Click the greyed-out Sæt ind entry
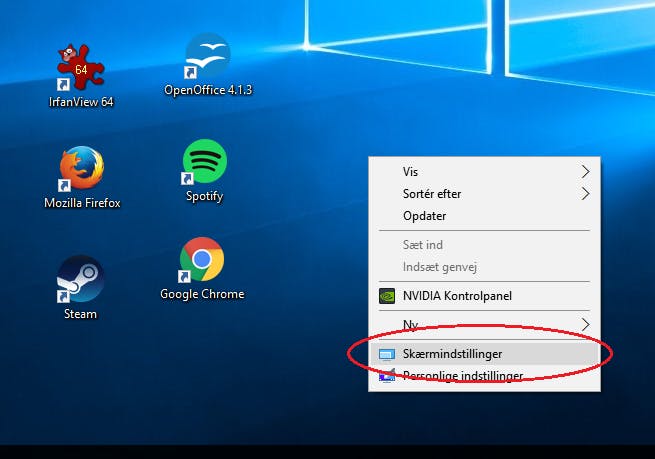This screenshot has height=459, width=655. (x=484, y=245)
